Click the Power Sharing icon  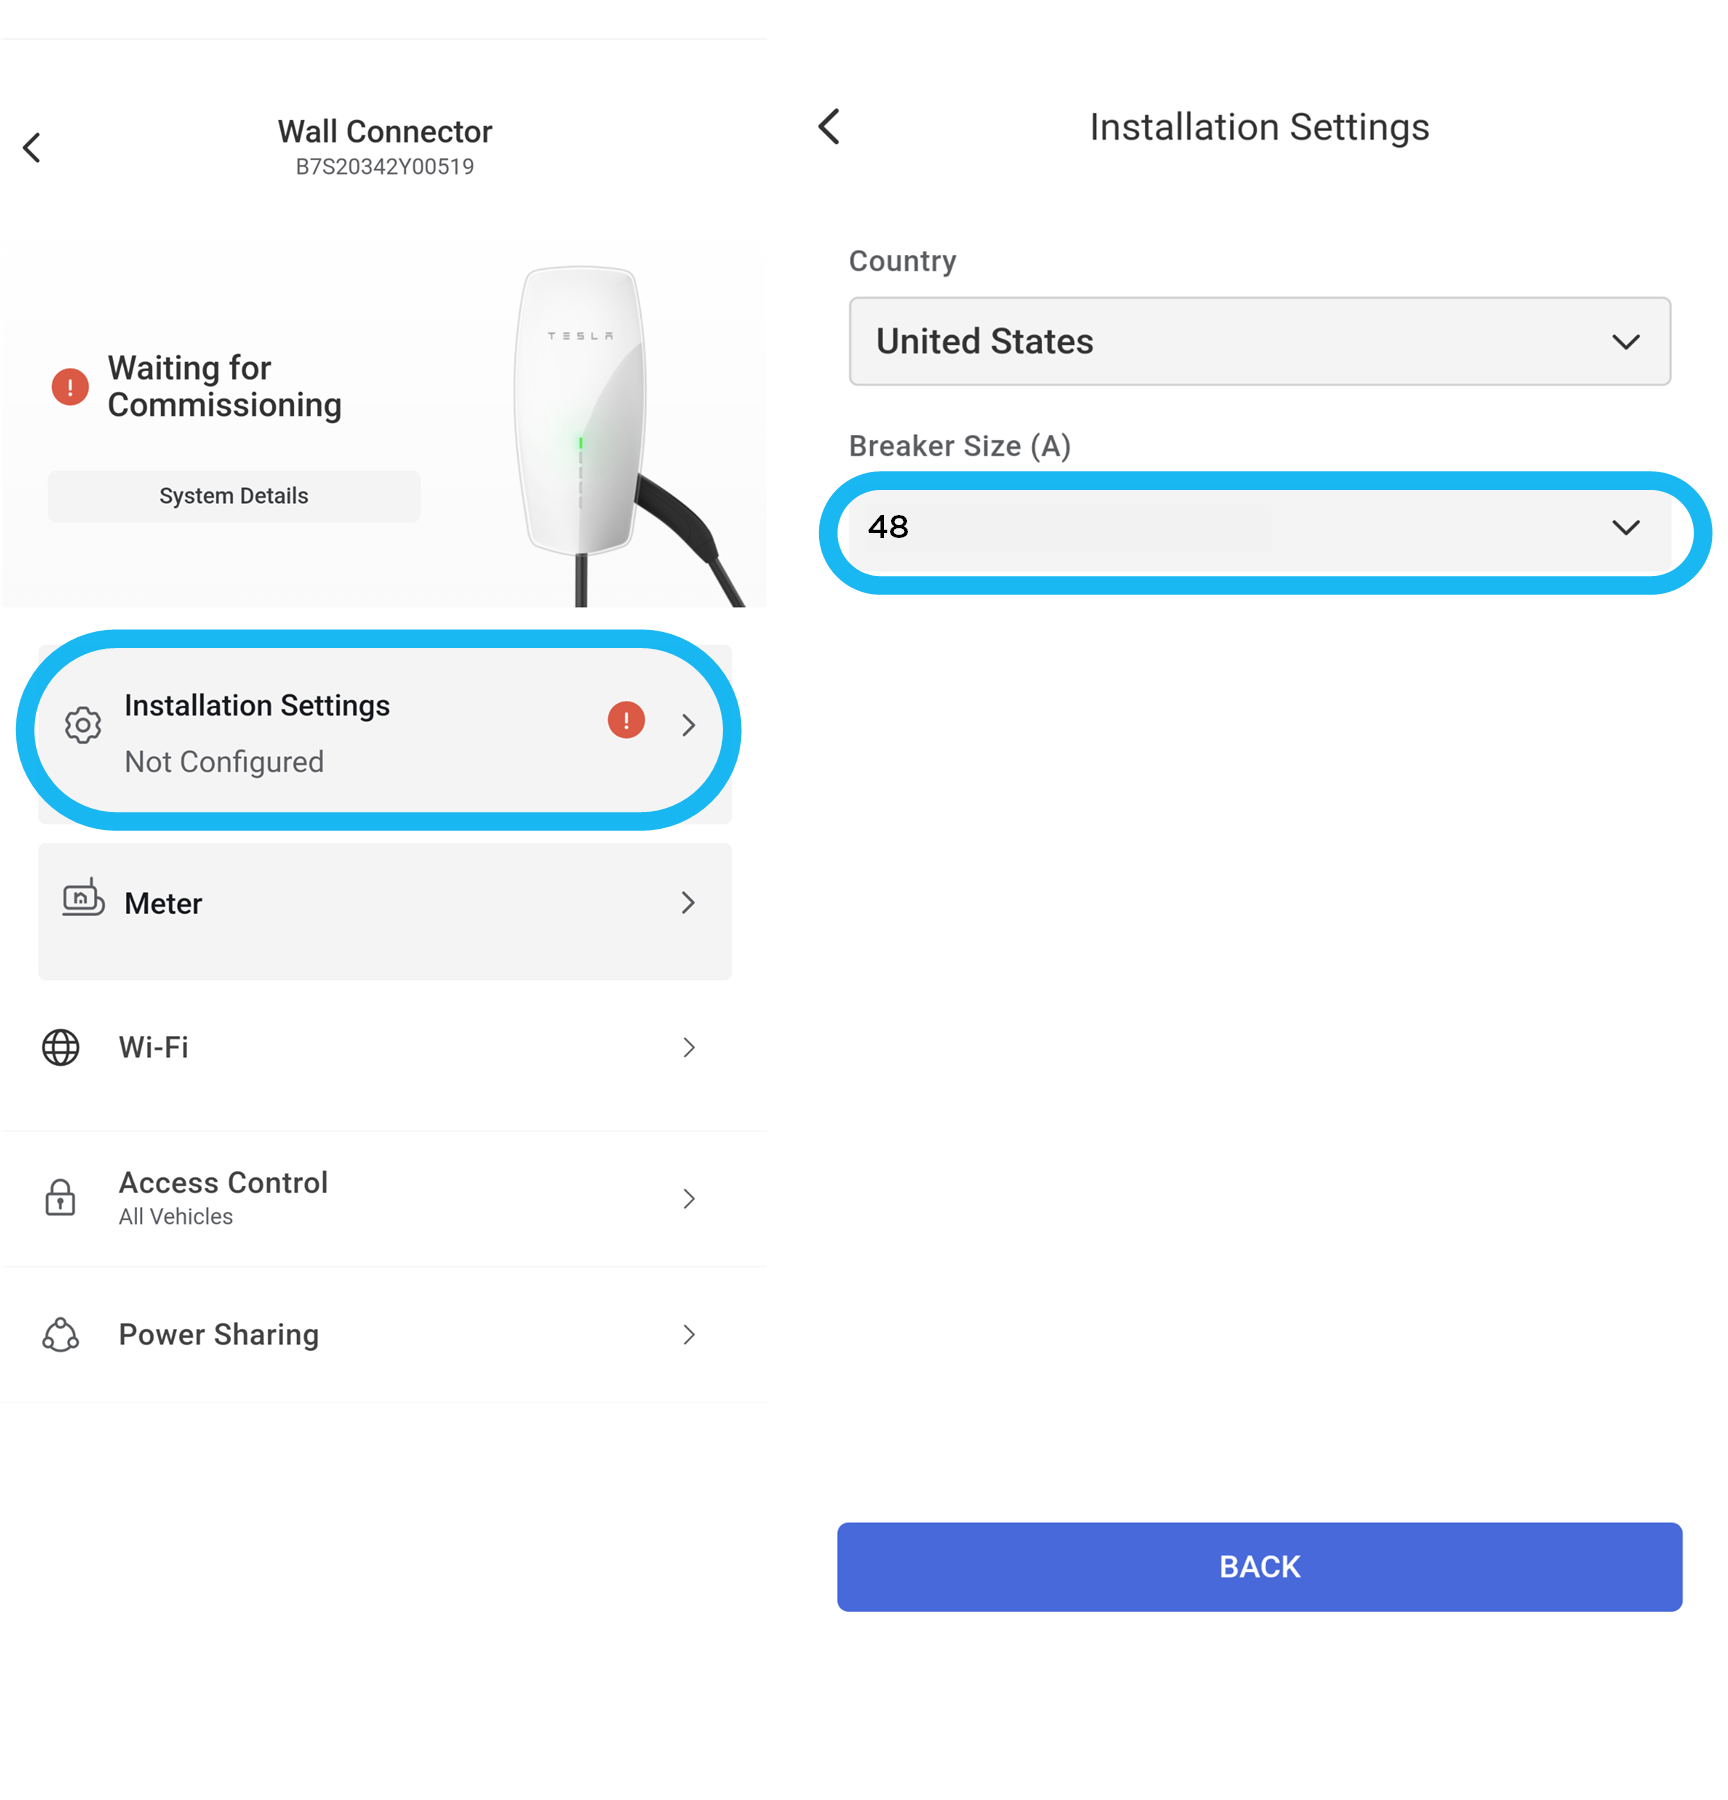(x=61, y=1335)
